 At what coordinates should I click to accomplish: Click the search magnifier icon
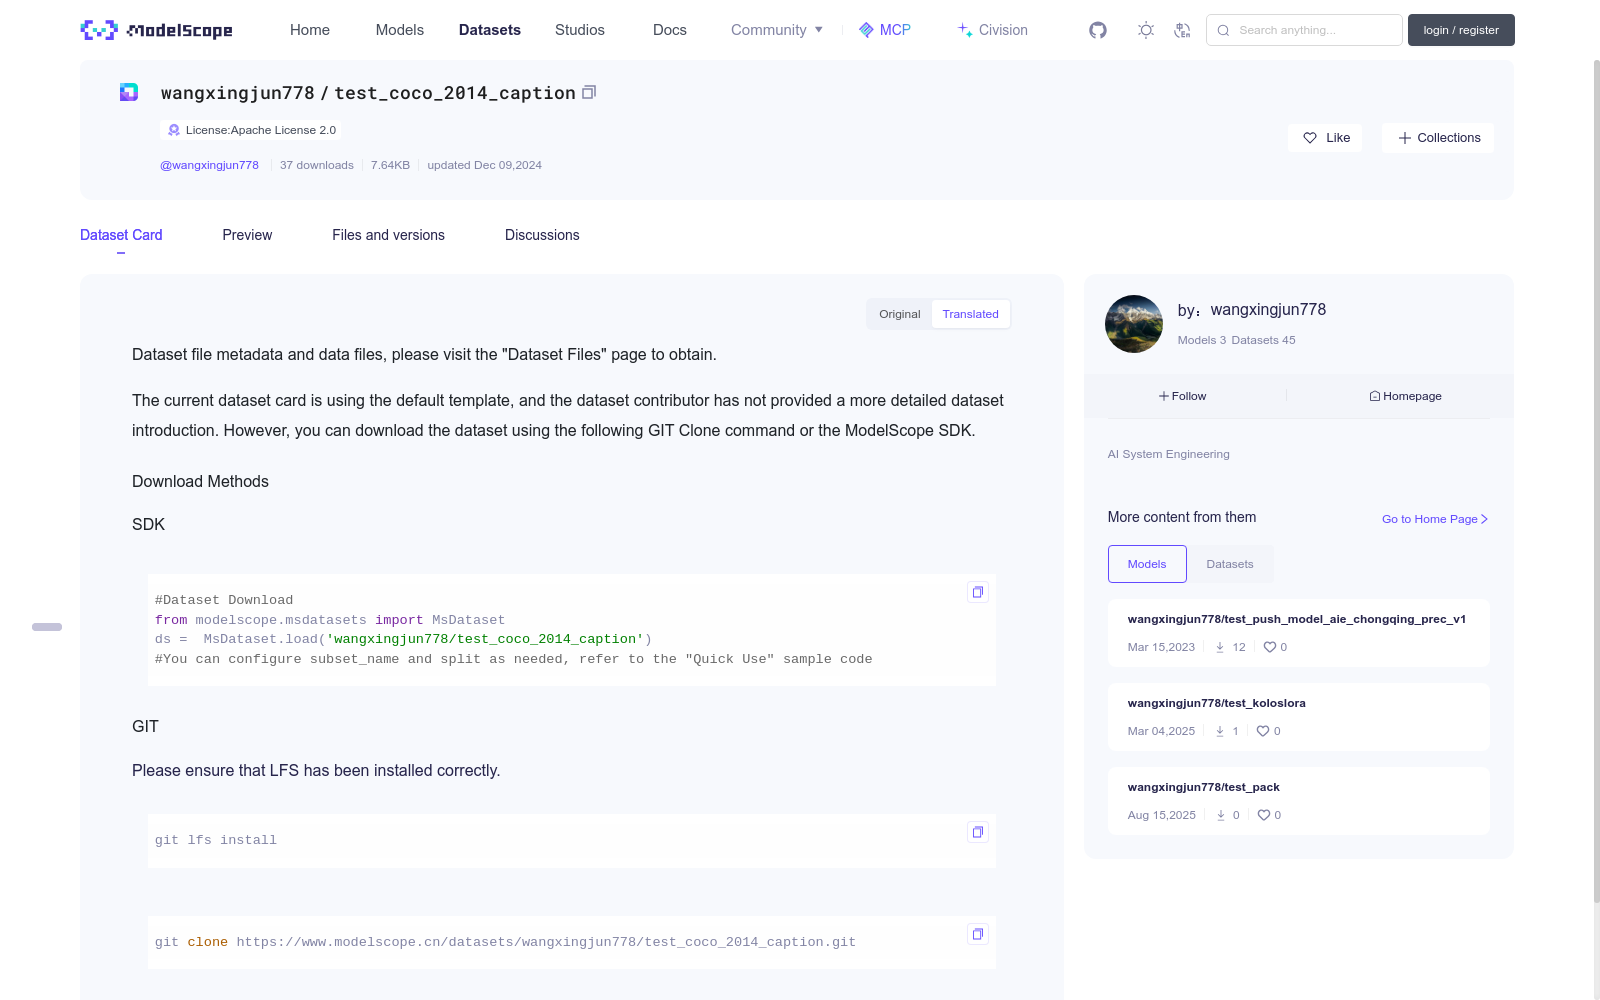click(x=1223, y=30)
